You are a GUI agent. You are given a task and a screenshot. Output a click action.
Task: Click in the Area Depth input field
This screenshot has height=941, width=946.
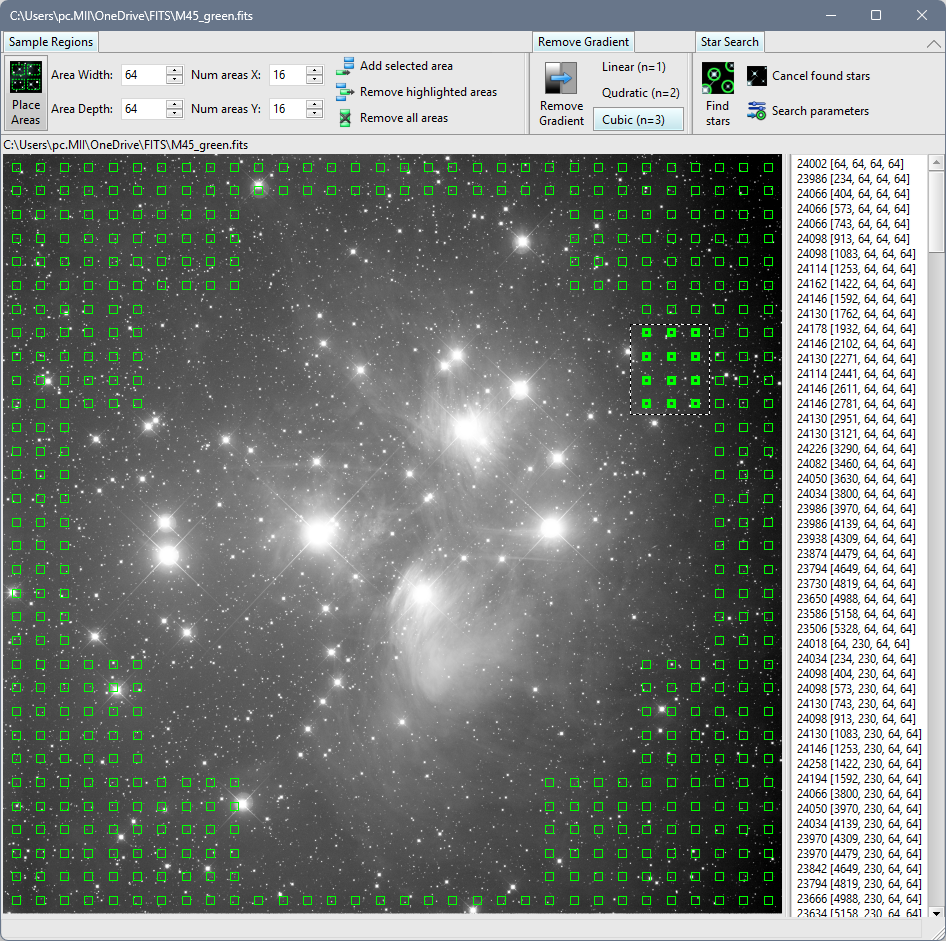point(142,109)
